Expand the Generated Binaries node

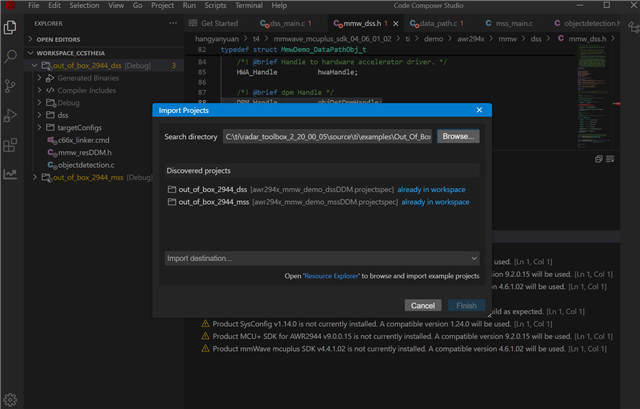(39, 78)
